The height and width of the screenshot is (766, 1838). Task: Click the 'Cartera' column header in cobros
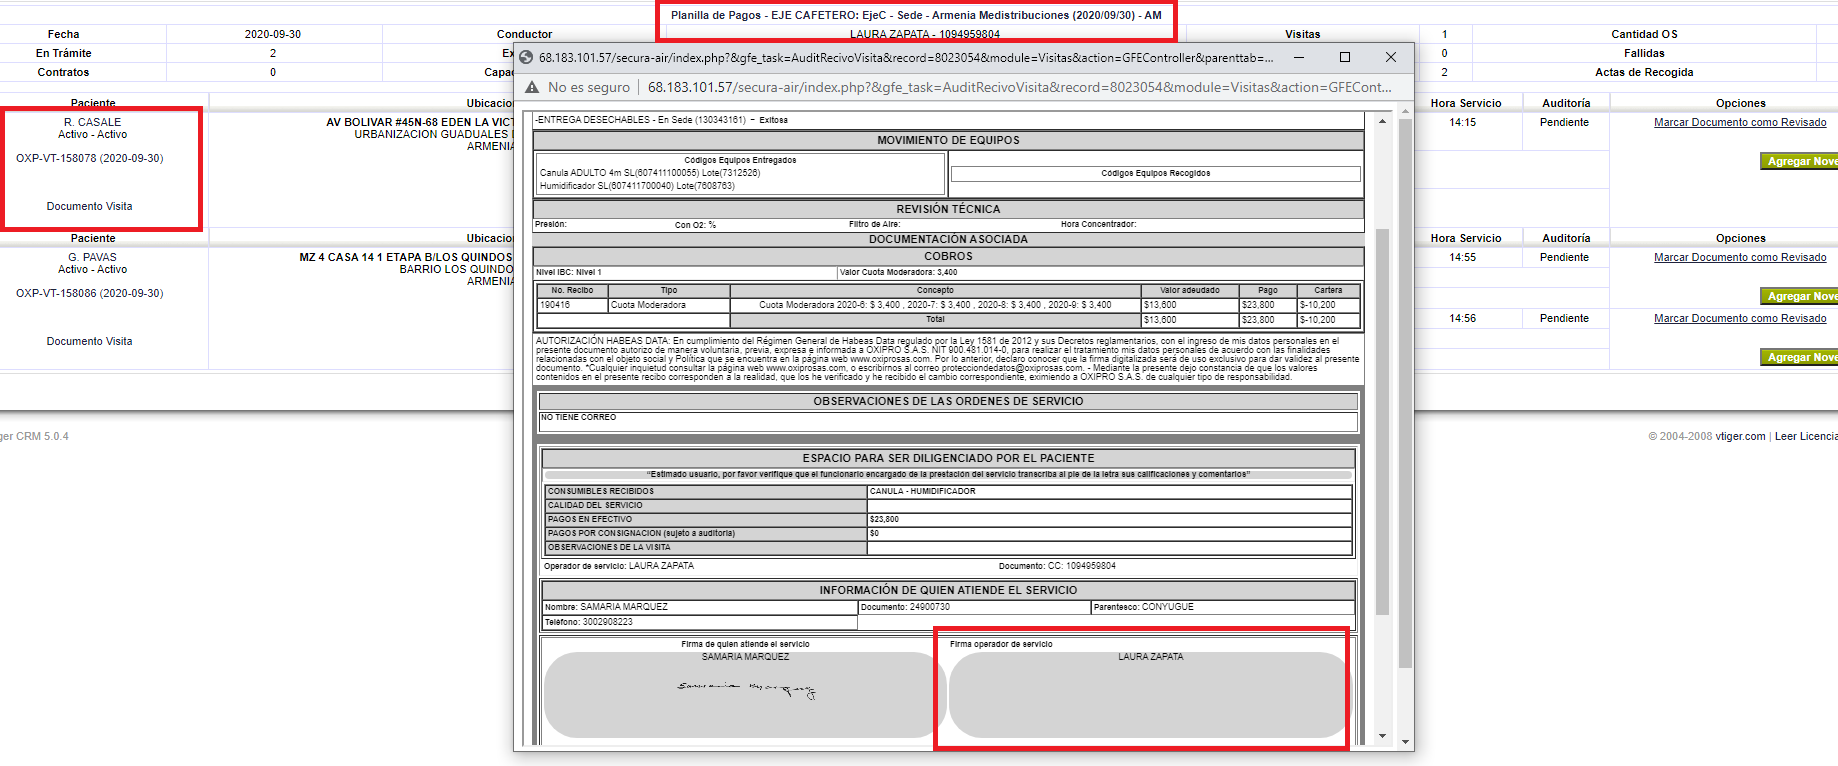point(1328,290)
